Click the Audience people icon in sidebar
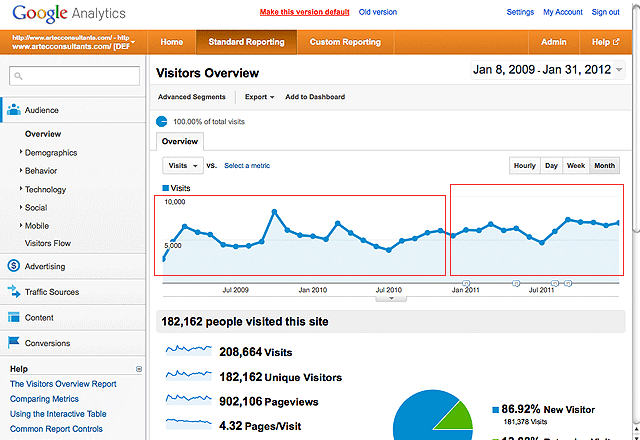 tap(14, 110)
